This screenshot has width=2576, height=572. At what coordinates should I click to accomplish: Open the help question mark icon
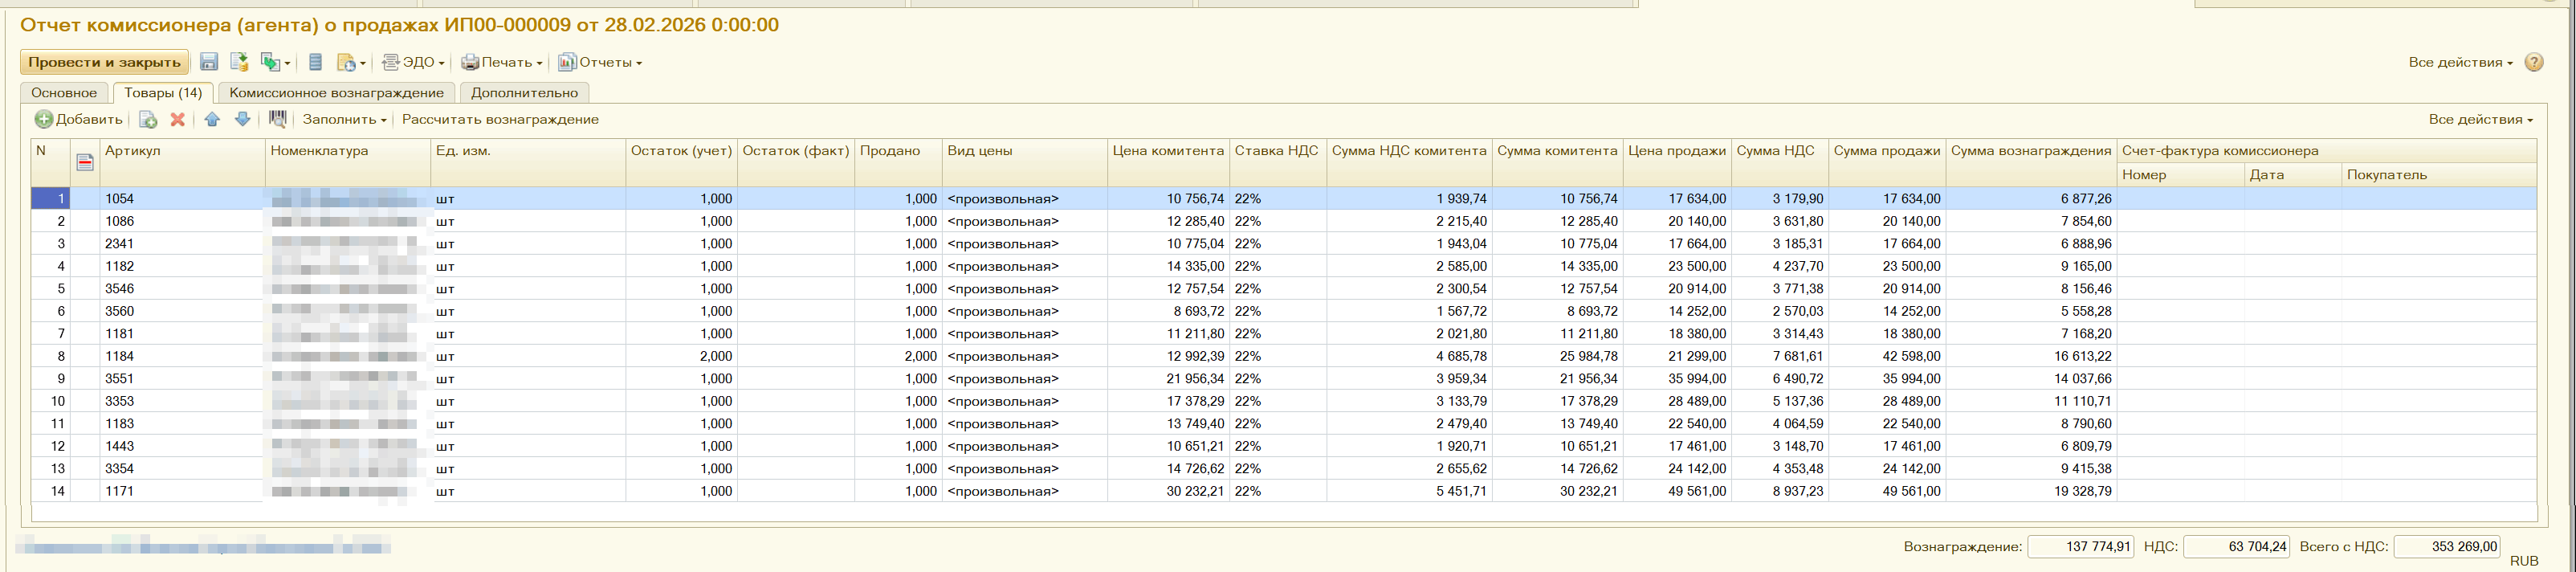pos(2533,62)
